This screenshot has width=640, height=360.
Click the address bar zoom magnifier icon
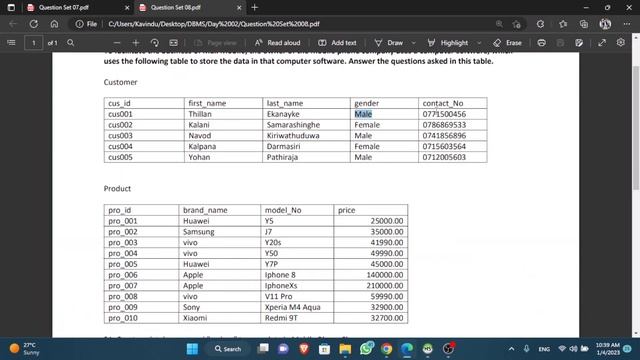click(x=499, y=24)
